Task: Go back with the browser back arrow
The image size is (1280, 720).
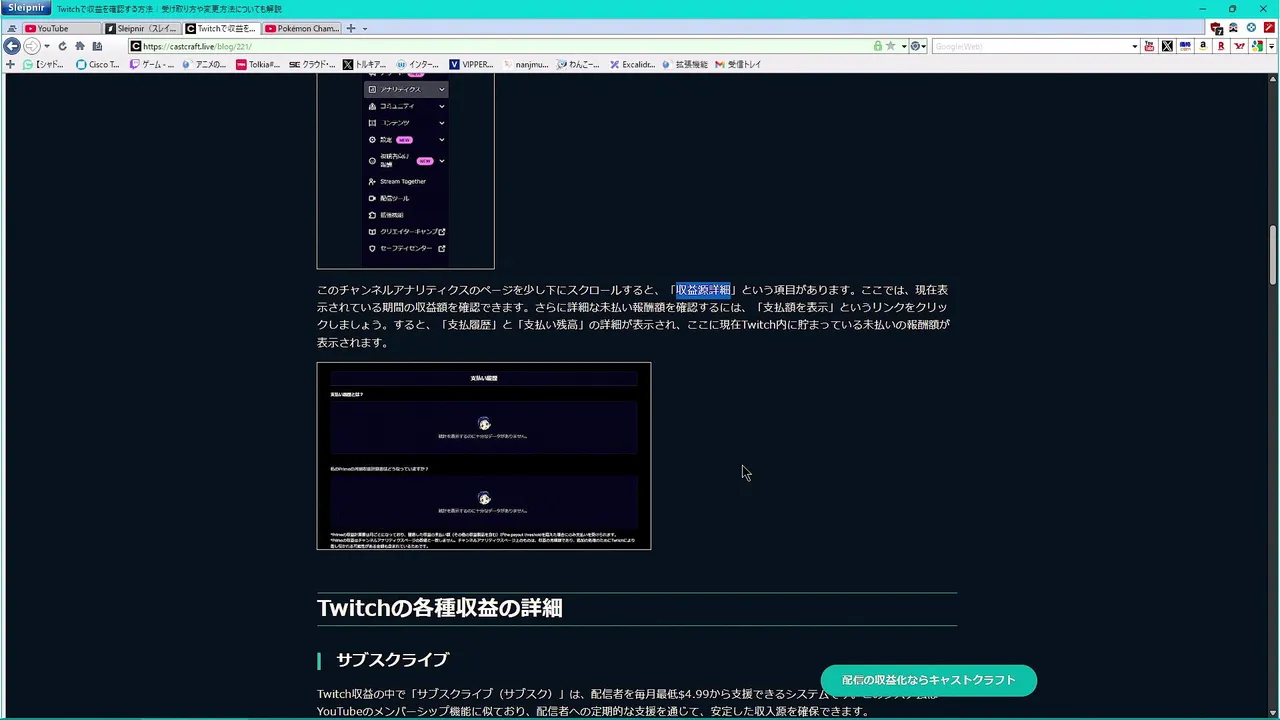Action: coord(12,46)
